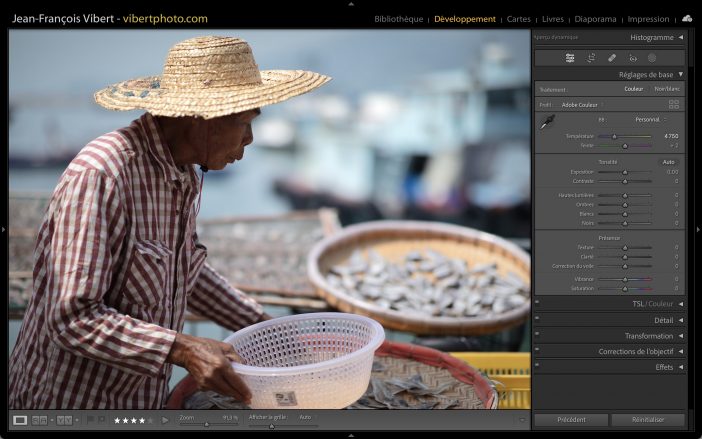Click the Réinitialiser button
702x439 pixels.
pos(648,420)
